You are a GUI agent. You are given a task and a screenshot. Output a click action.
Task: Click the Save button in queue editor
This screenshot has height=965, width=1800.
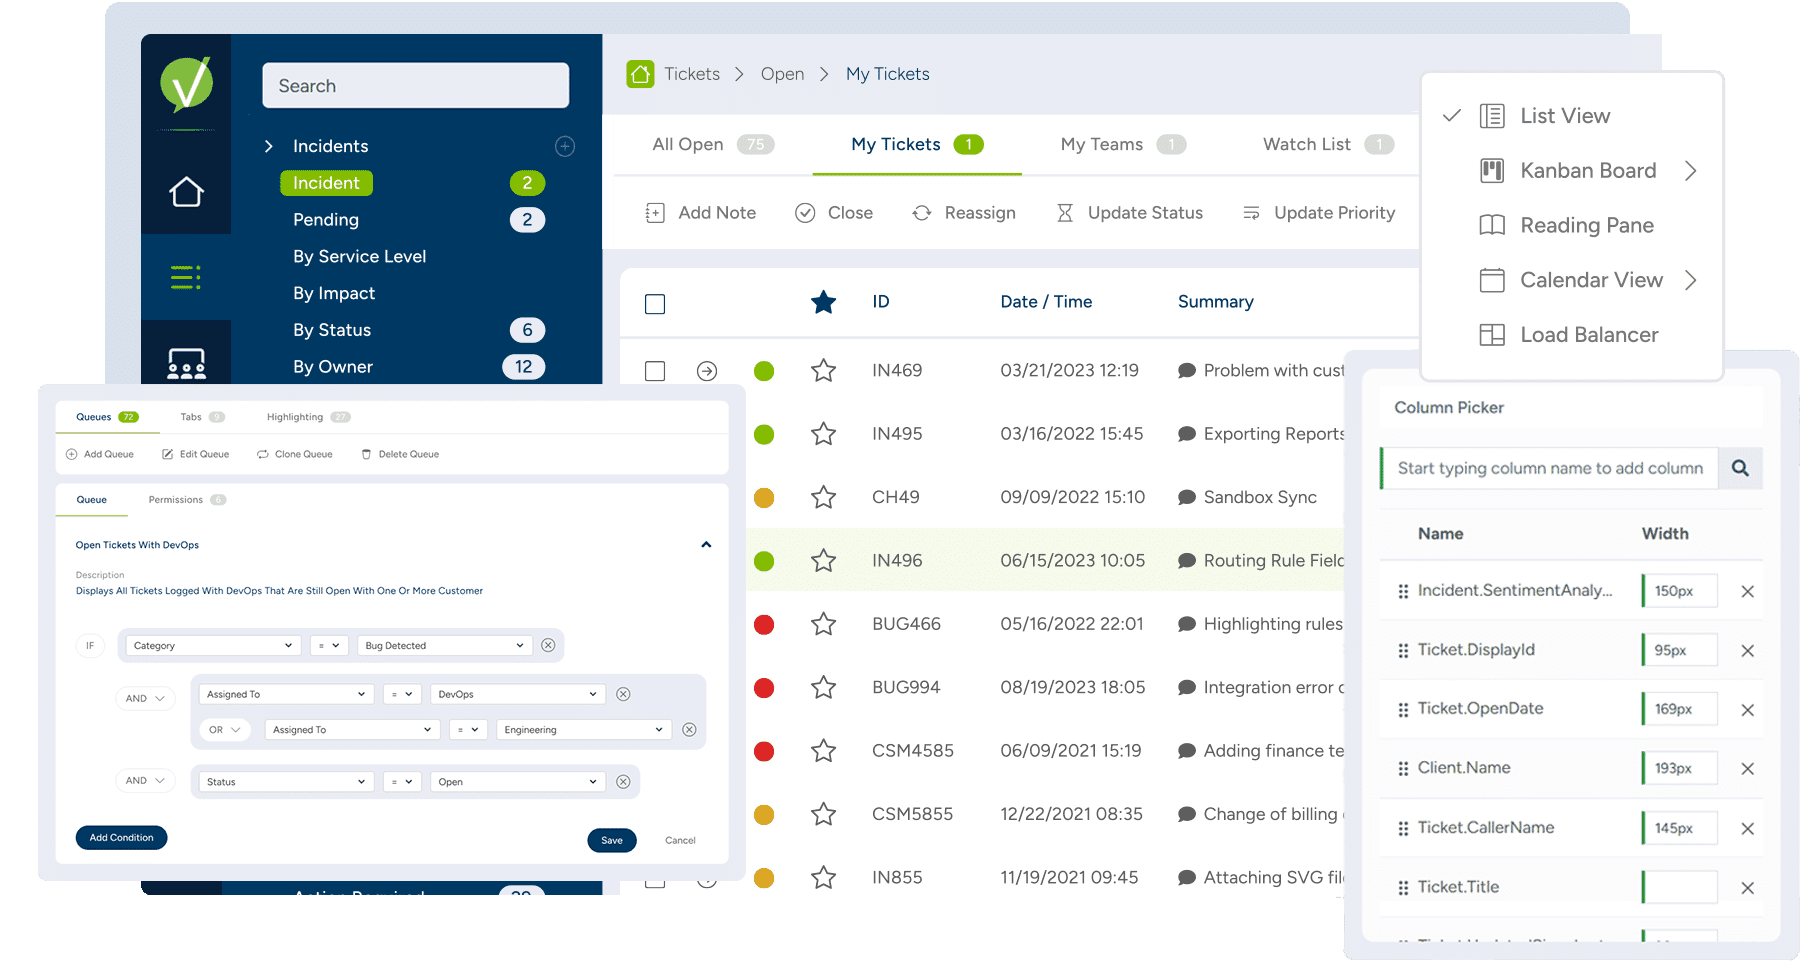tap(612, 840)
